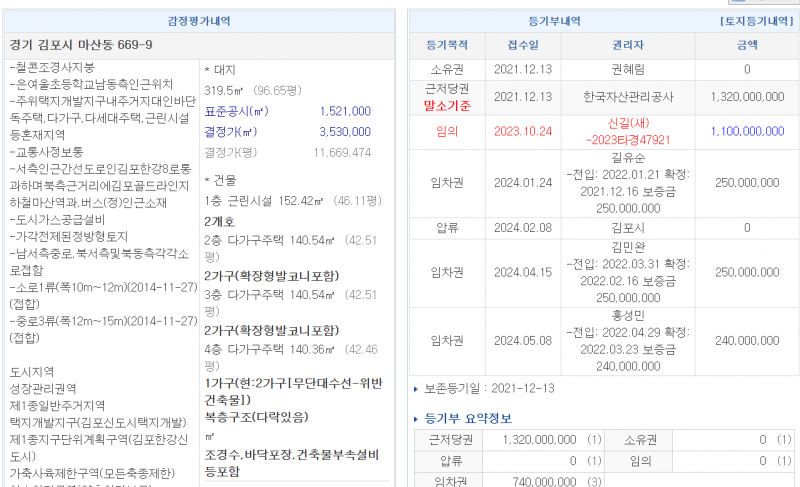Select the red 임의 registration entry
Viewport: 800px width, 487px height.
coord(447,131)
